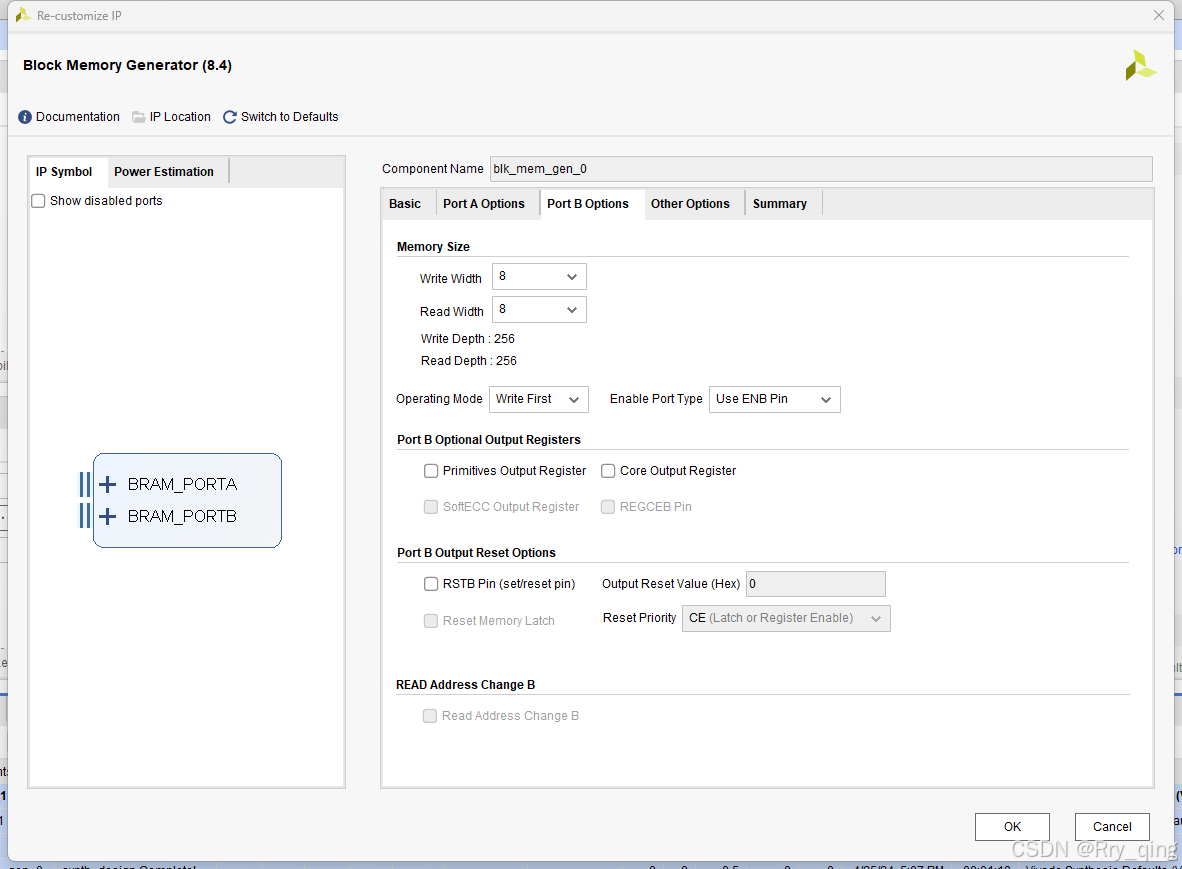
Task: Click the BRAM_PORTB port label
Action: point(182,516)
